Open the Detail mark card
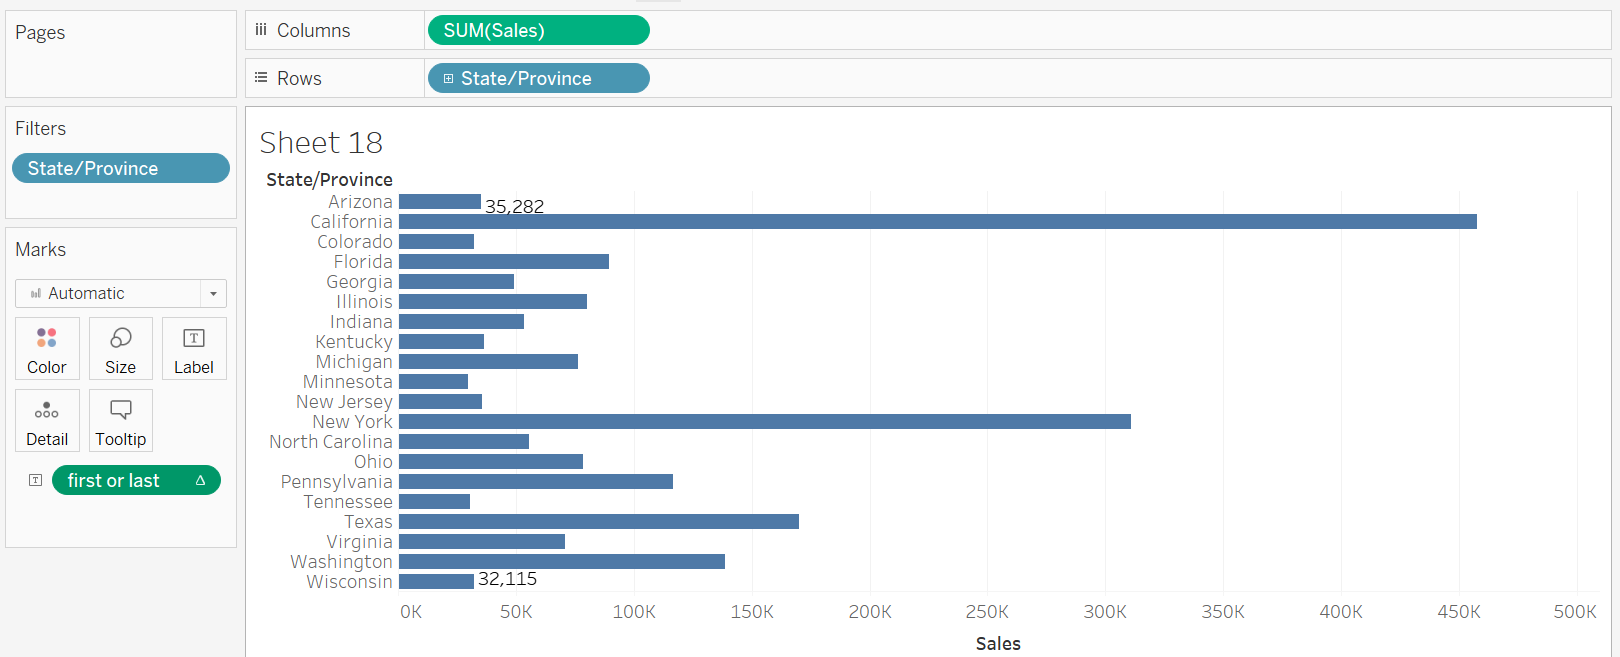 [x=47, y=420]
